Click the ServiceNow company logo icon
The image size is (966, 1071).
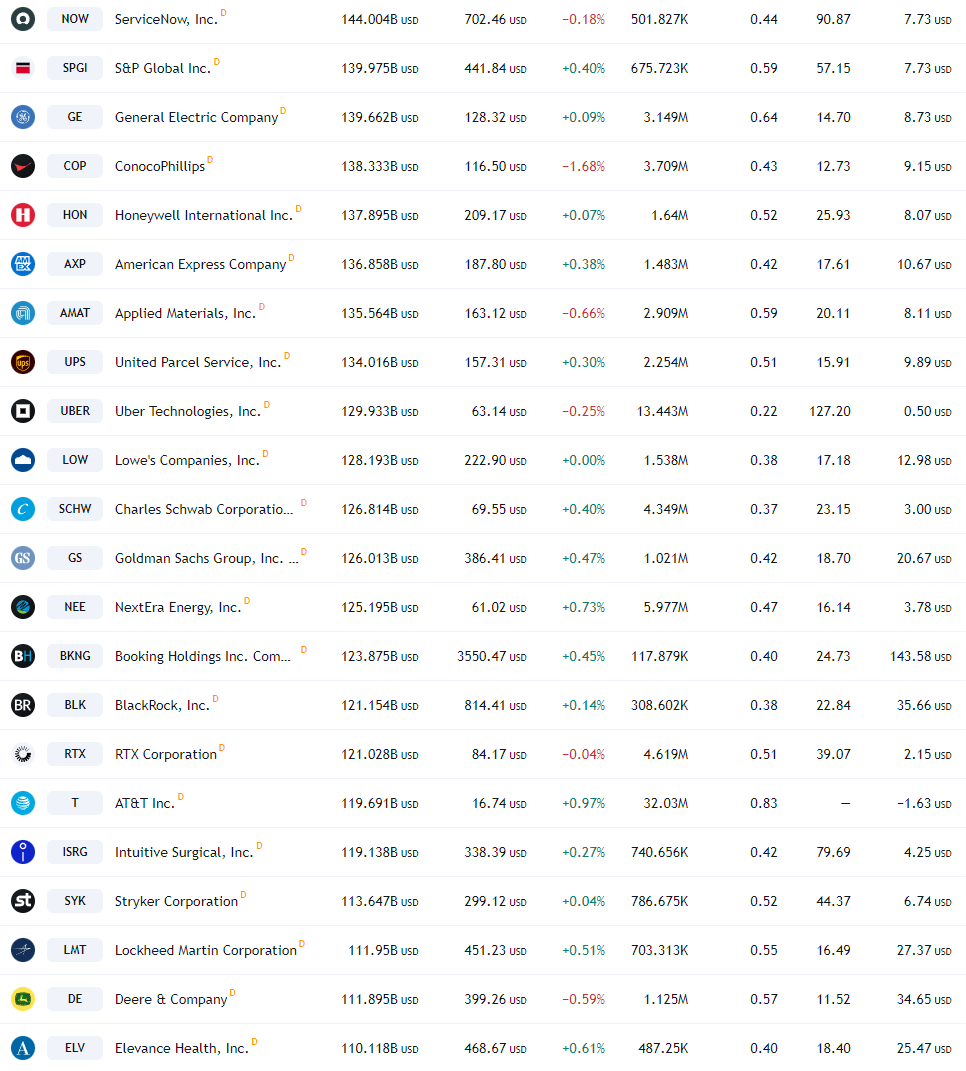tap(23, 19)
